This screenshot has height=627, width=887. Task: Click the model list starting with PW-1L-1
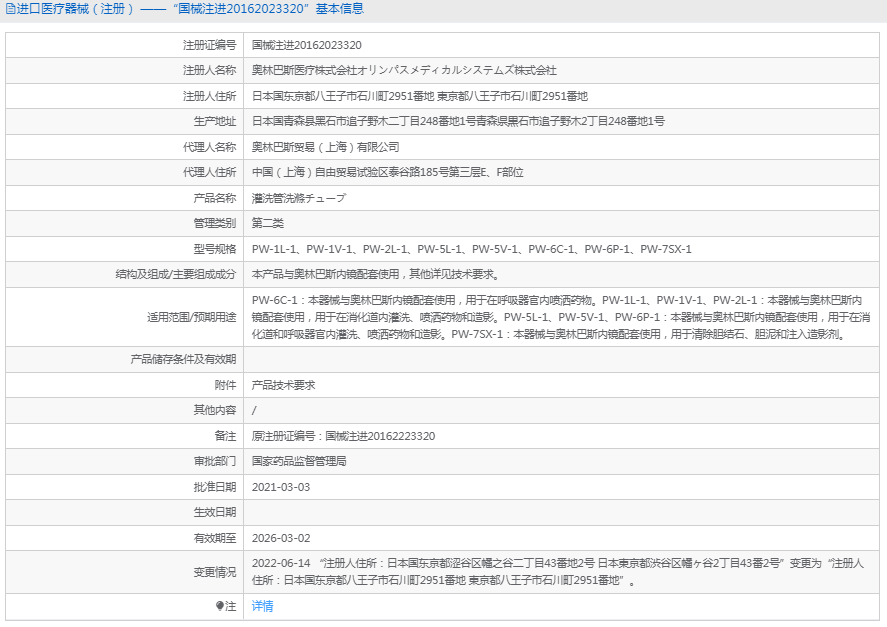click(x=472, y=249)
